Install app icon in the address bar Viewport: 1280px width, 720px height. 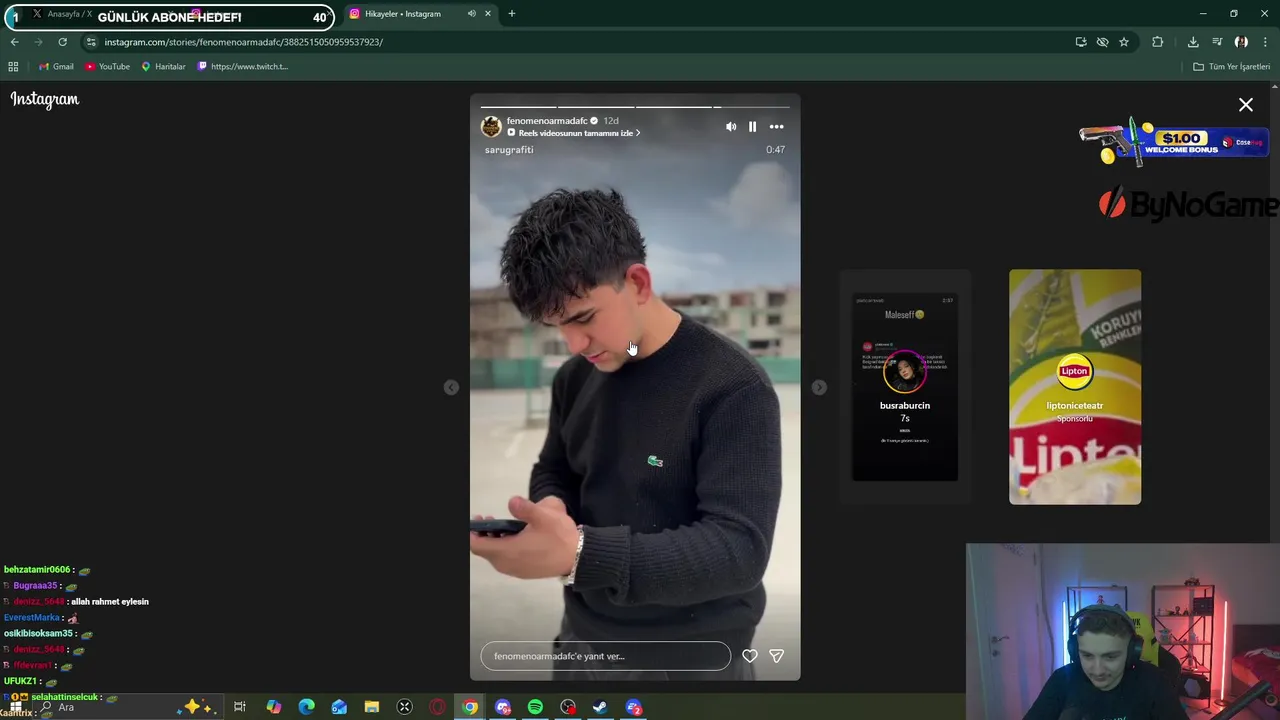[1081, 42]
